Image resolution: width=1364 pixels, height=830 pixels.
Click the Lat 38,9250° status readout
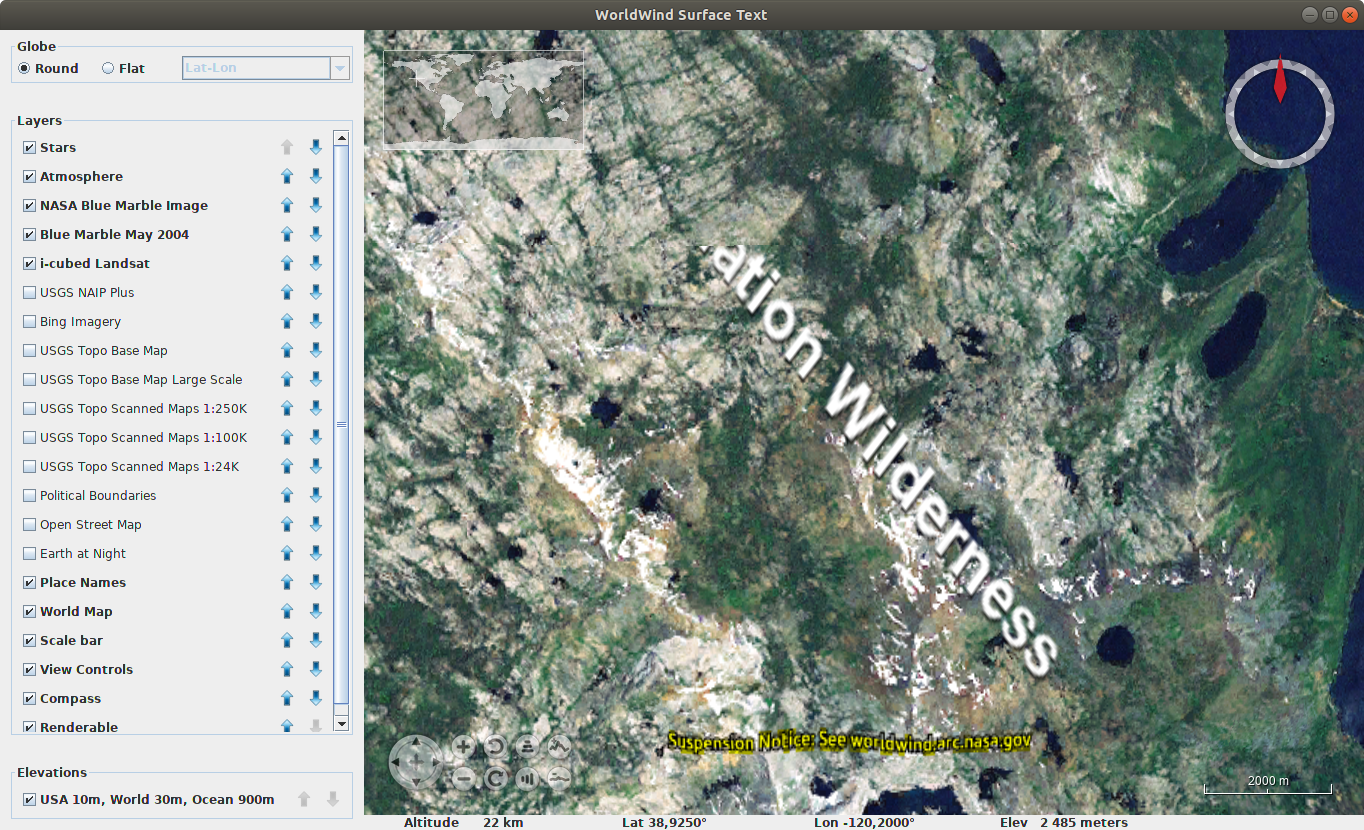(x=664, y=822)
